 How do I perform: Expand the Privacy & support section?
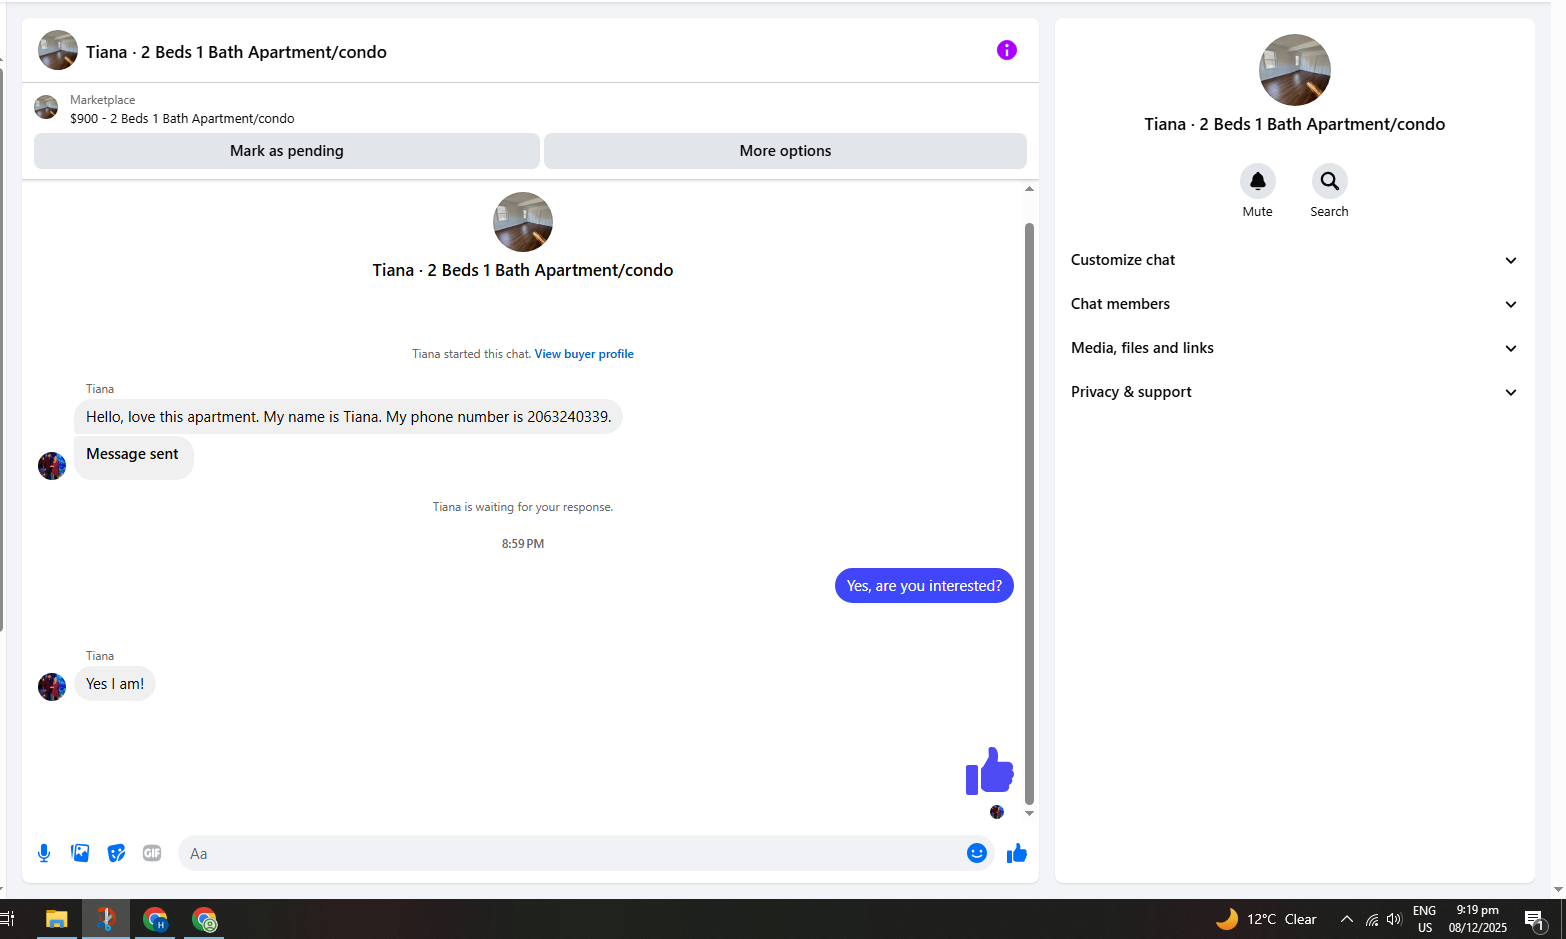1294,392
